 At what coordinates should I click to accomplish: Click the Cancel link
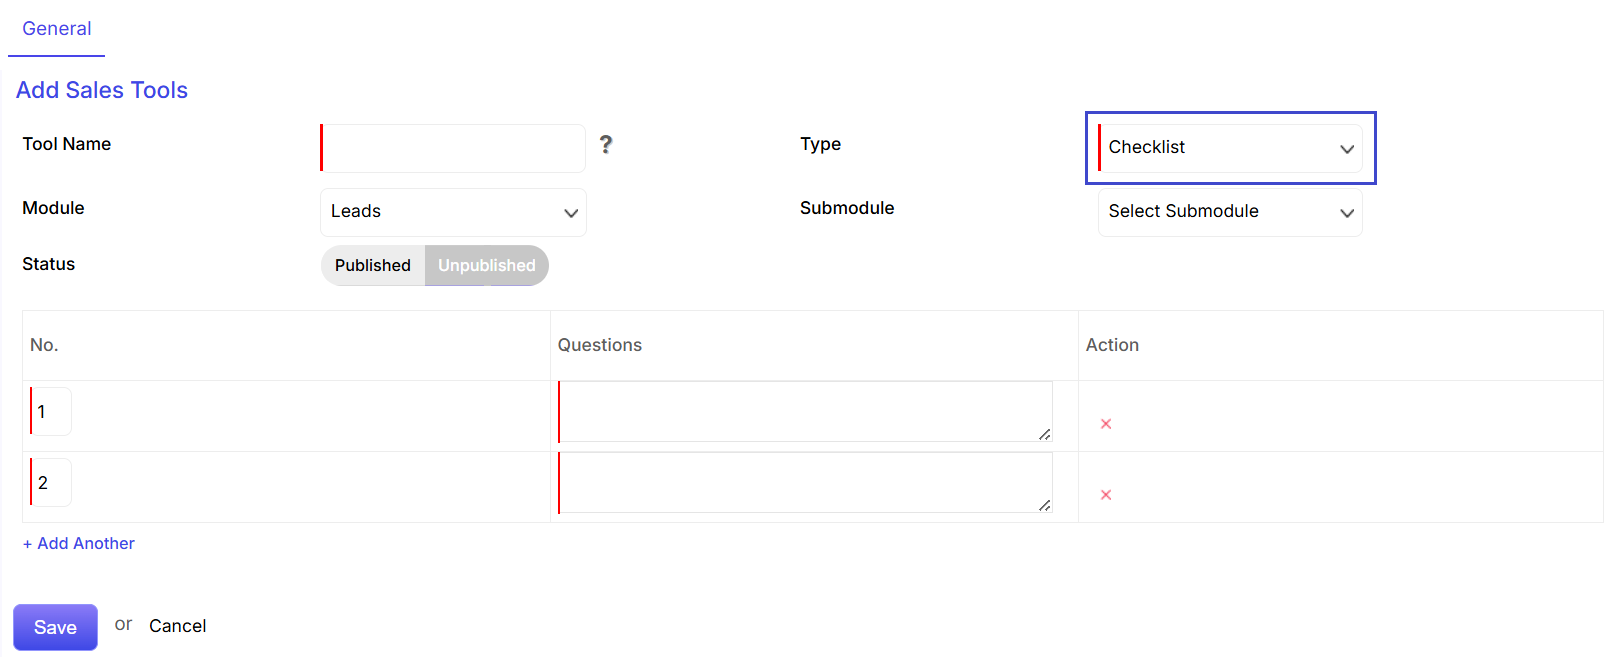tap(178, 626)
